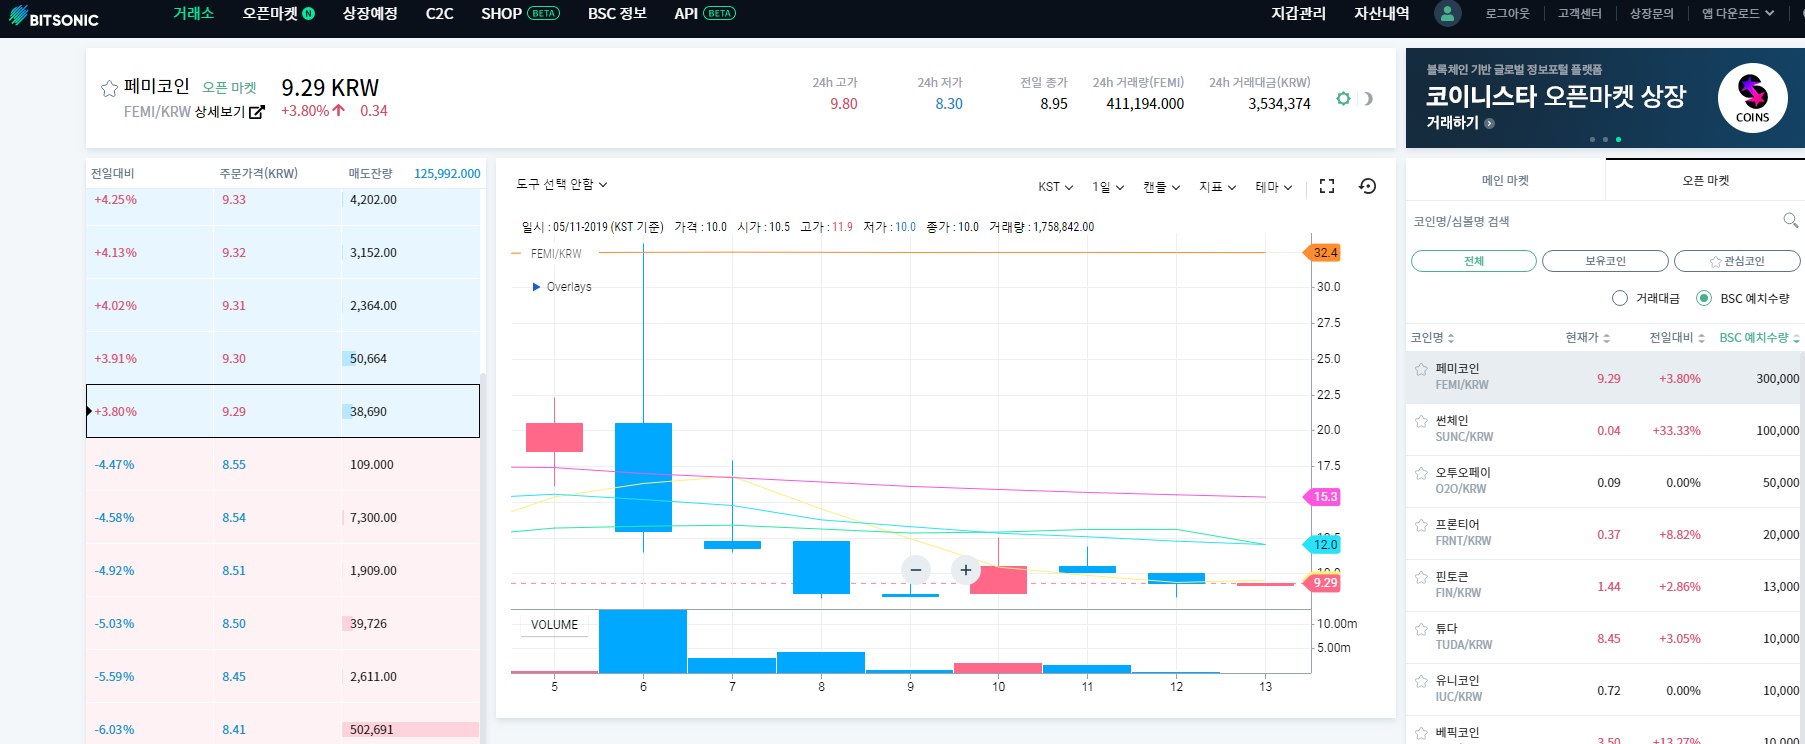Select the BSC 예치수량 radio button
Viewport: 1805px width, 744px height.
(x=1704, y=298)
